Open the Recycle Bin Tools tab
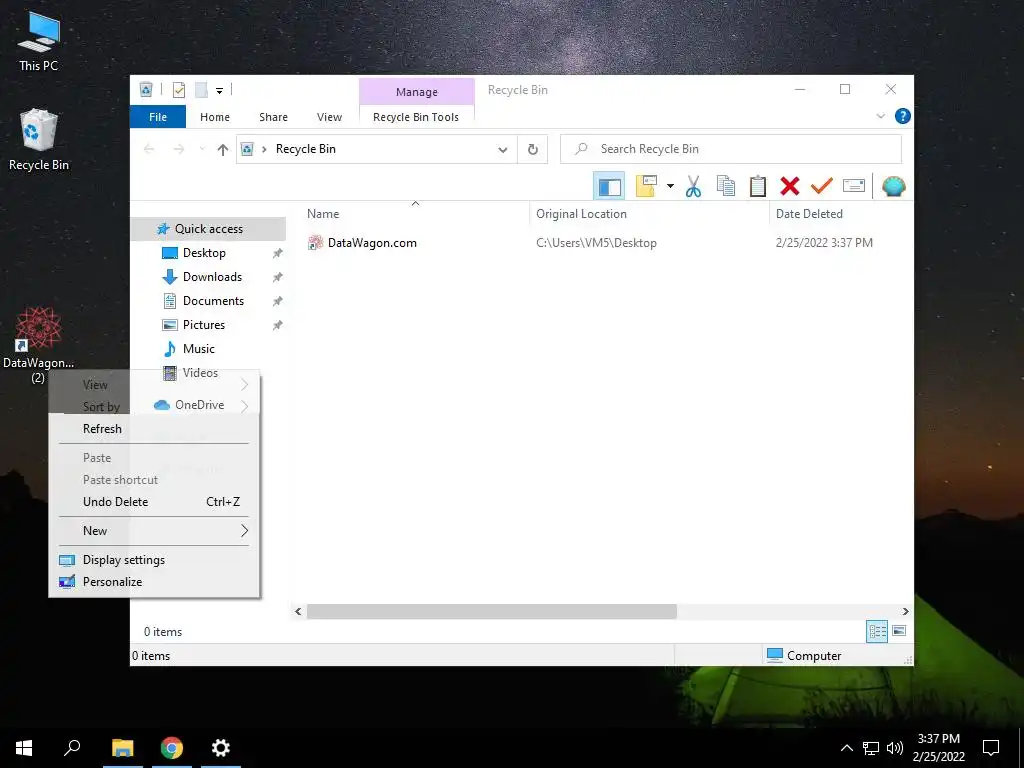The width and height of the screenshot is (1024, 768). 416,117
